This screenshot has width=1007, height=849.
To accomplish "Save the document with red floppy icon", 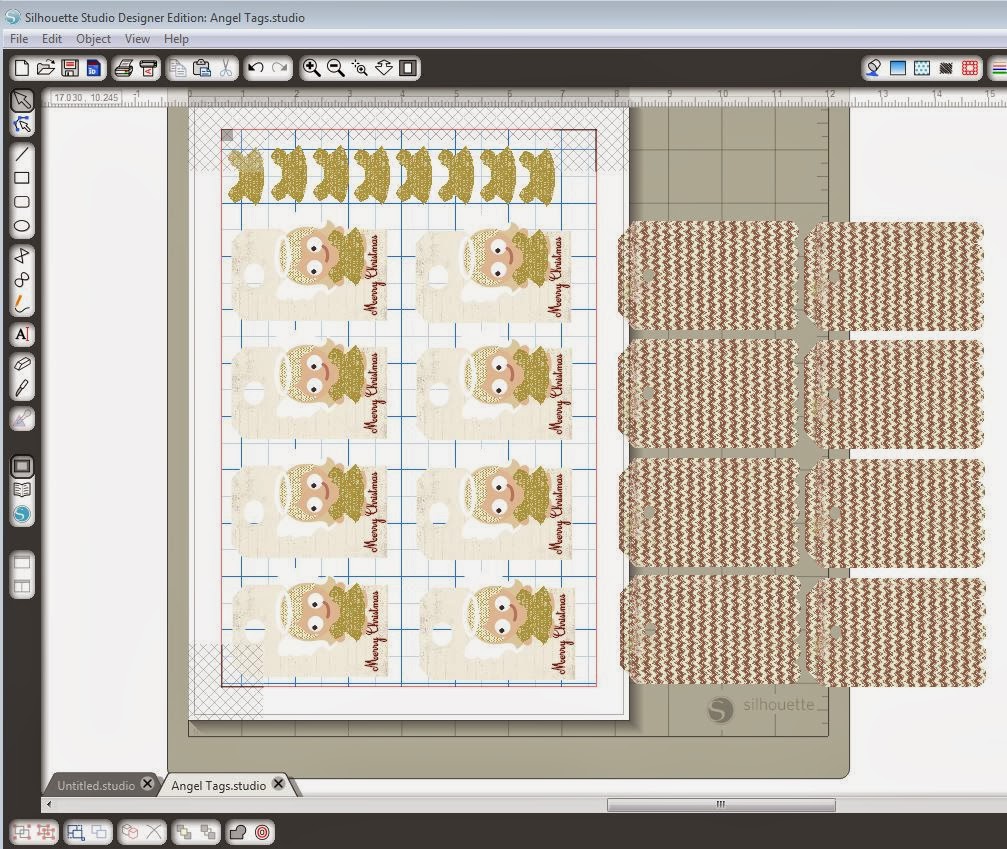I will point(69,68).
